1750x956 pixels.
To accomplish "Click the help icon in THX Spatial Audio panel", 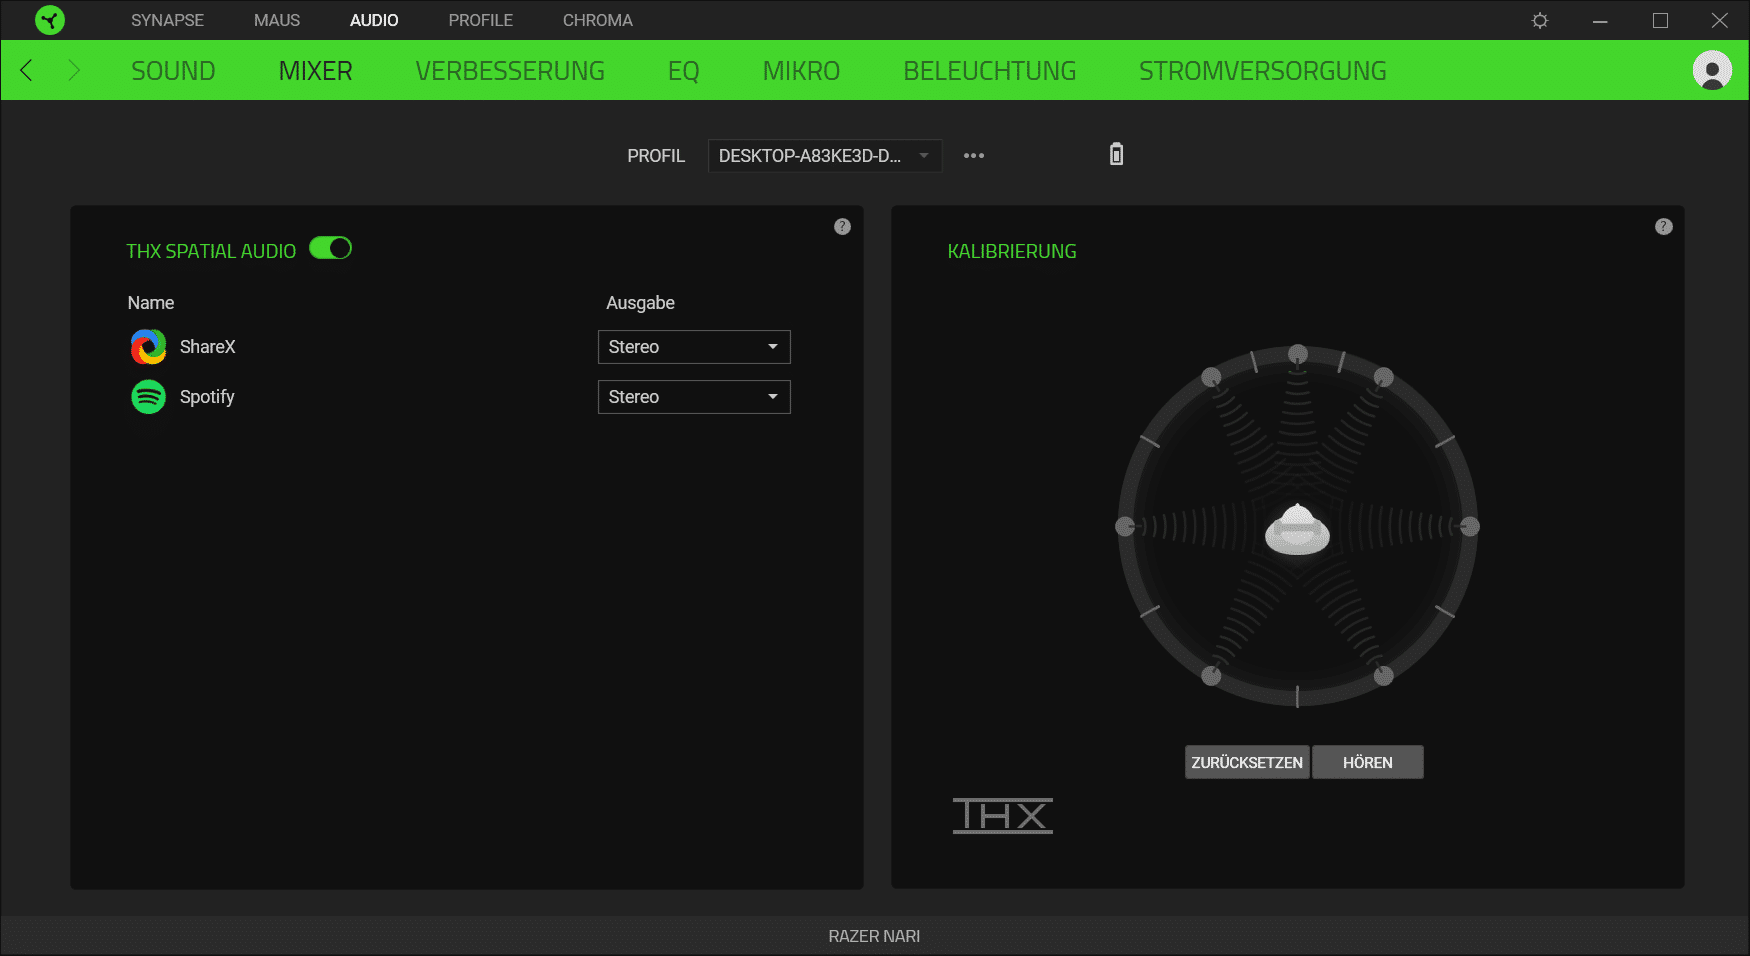I will tap(842, 227).
